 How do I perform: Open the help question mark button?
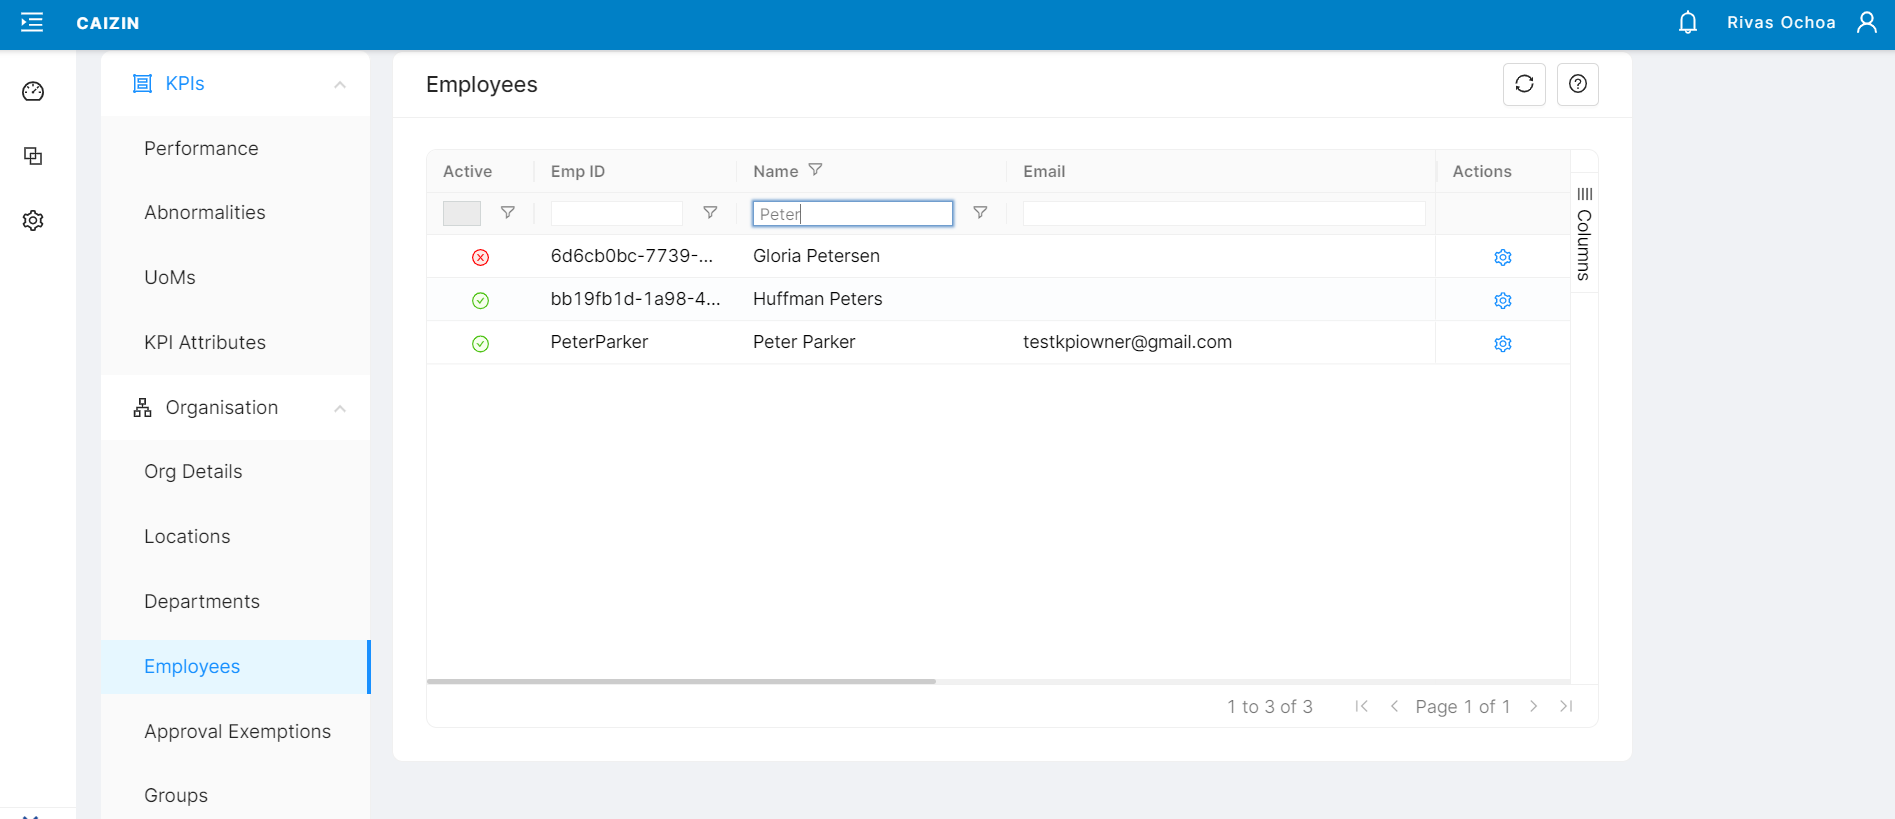coord(1577,85)
